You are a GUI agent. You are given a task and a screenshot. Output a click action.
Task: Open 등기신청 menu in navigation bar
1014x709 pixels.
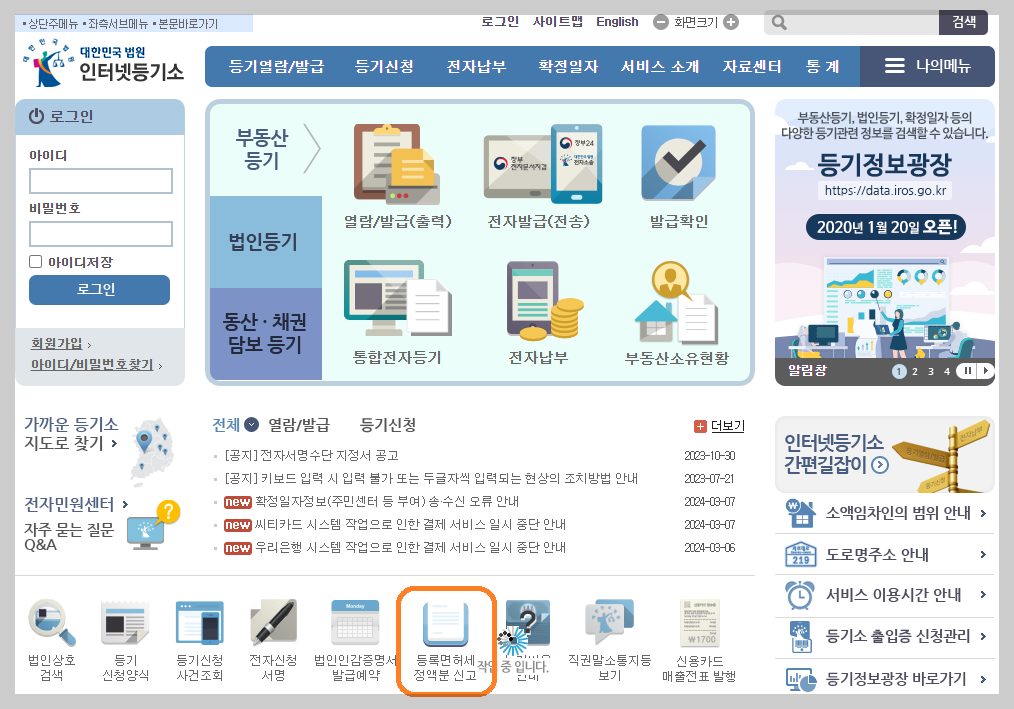tap(384, 66)
